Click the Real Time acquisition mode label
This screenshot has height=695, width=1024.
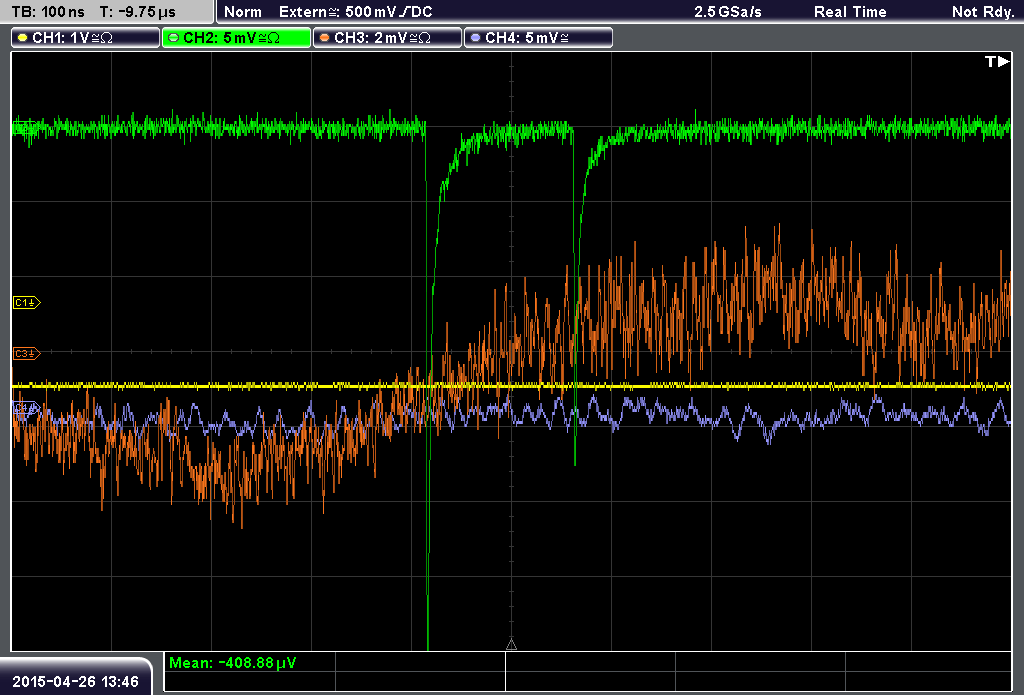[850, 12]
